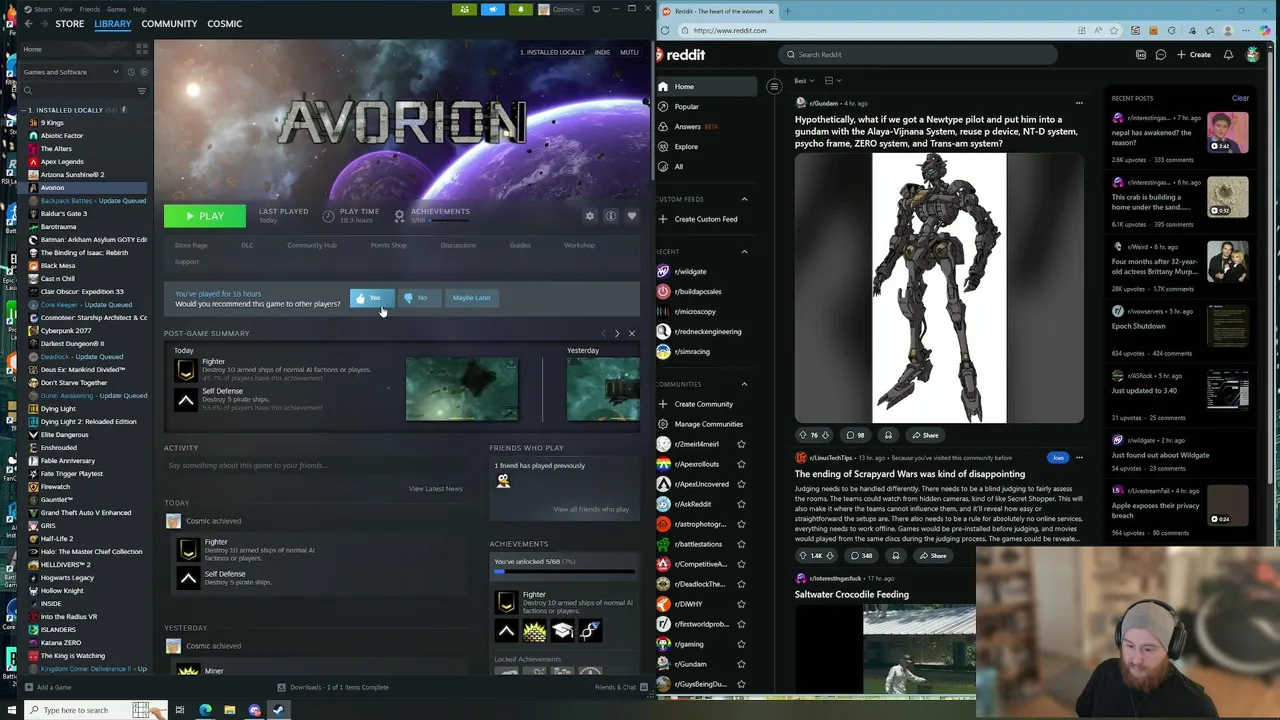Join r/LinusTechTips with Join button
This screenshot has width=1280, height=720.
[x=1057, y=458]
